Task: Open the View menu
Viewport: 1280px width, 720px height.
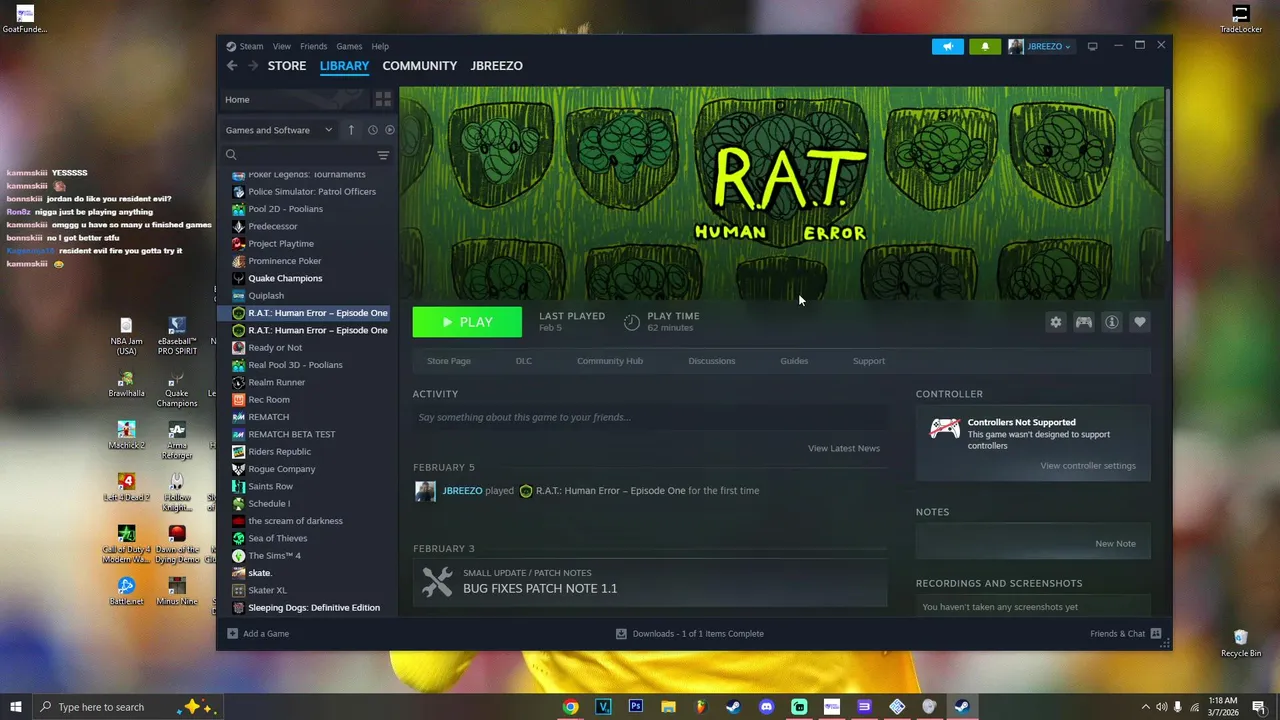Action: [x=282, y=46]
